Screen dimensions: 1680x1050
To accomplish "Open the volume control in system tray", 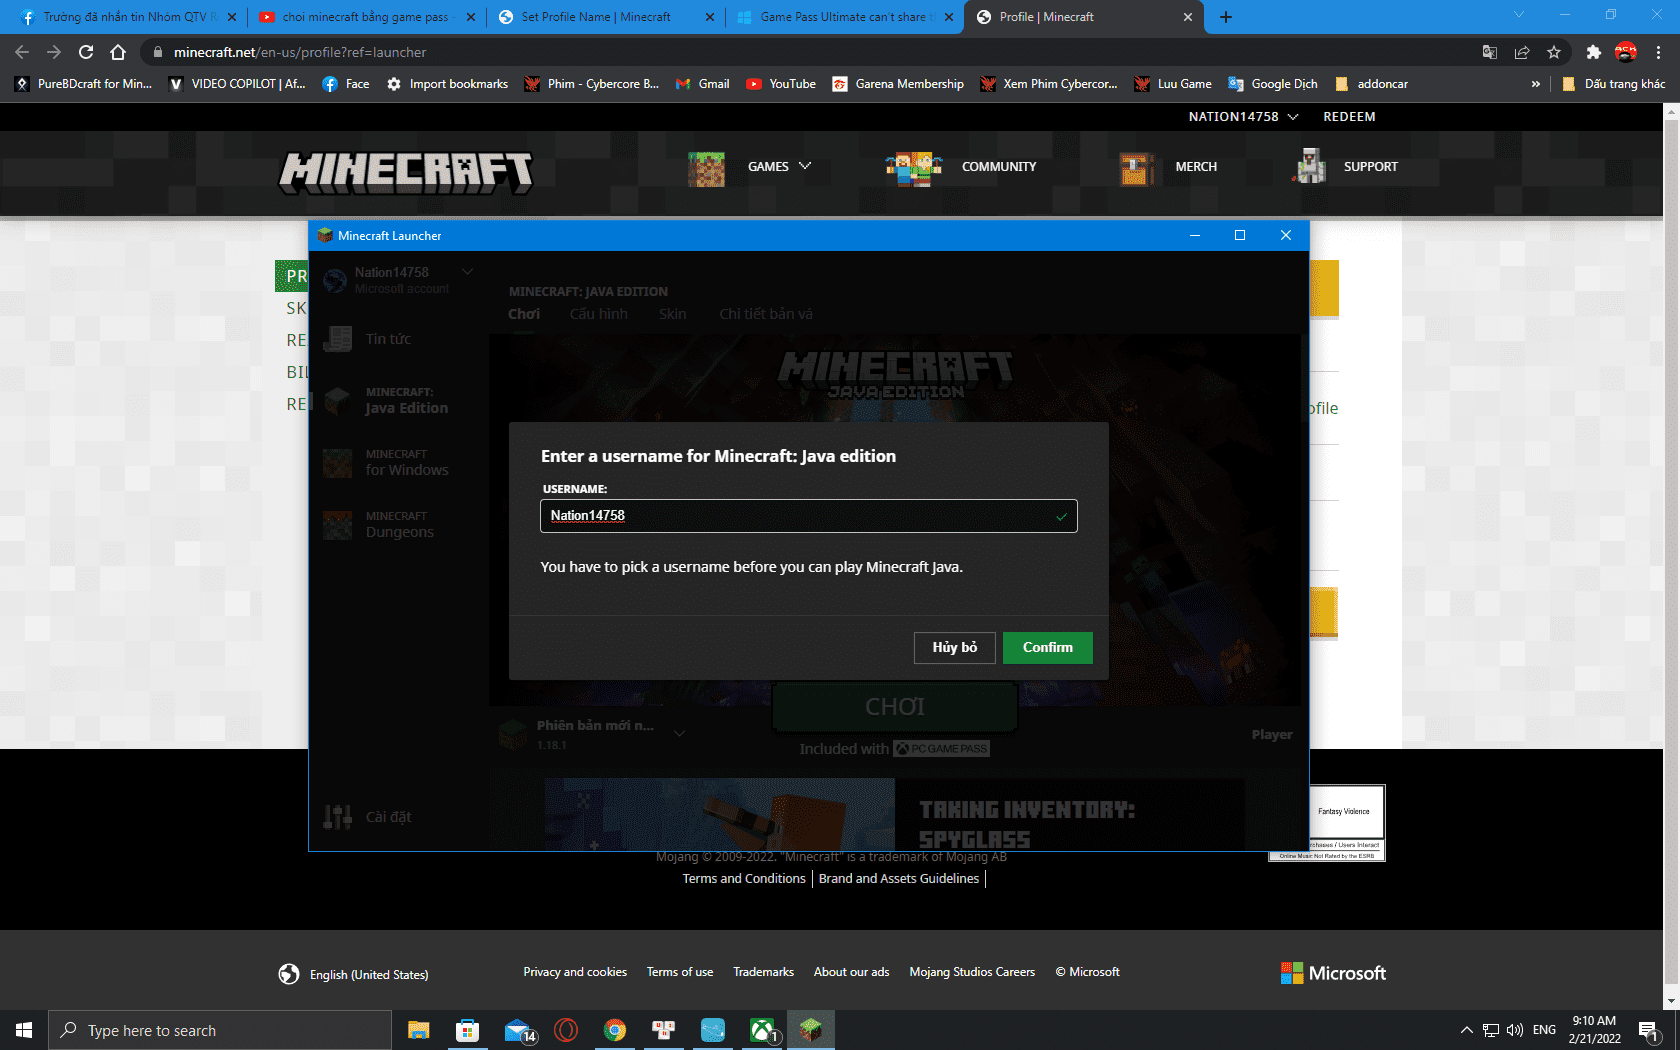I will tap(1515, 1030).
